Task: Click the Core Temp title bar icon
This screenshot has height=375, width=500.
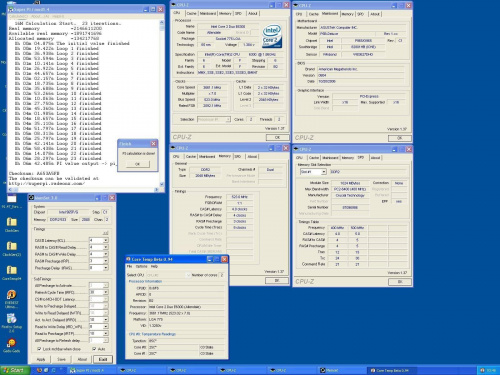Action: point(128,259)
